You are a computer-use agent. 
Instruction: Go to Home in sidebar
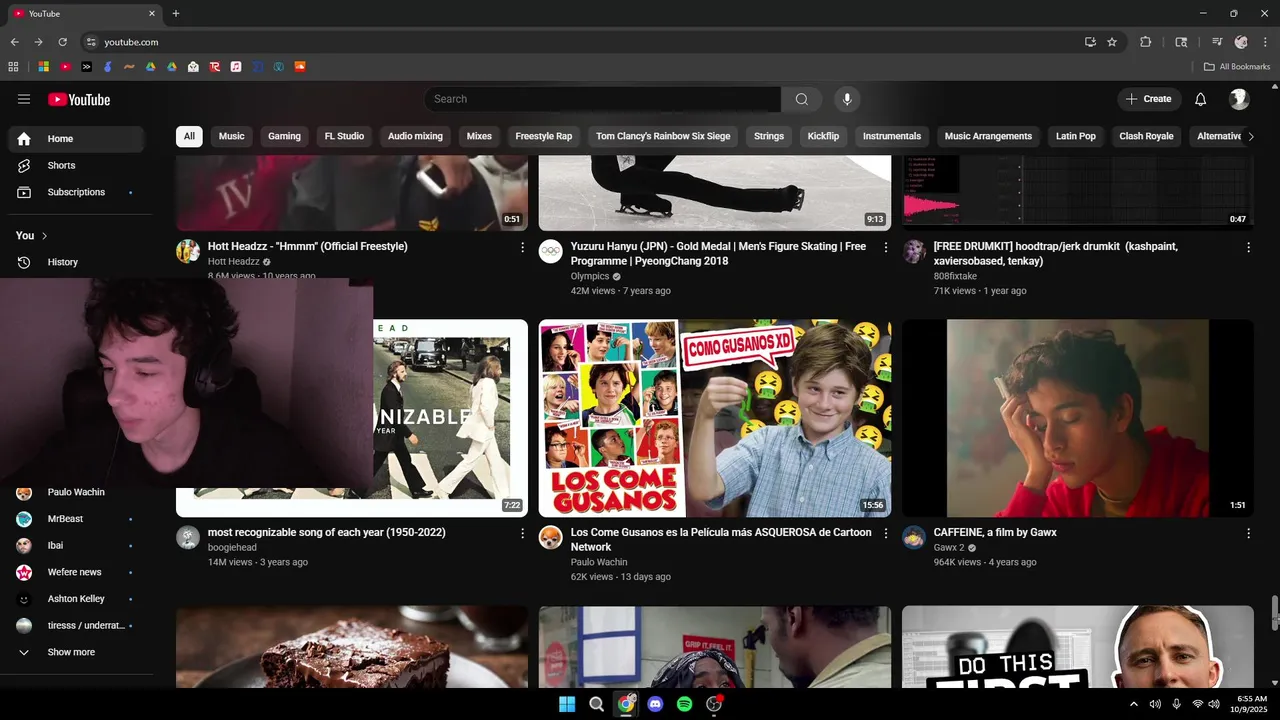pyautogui.click(x=77, y=139)
